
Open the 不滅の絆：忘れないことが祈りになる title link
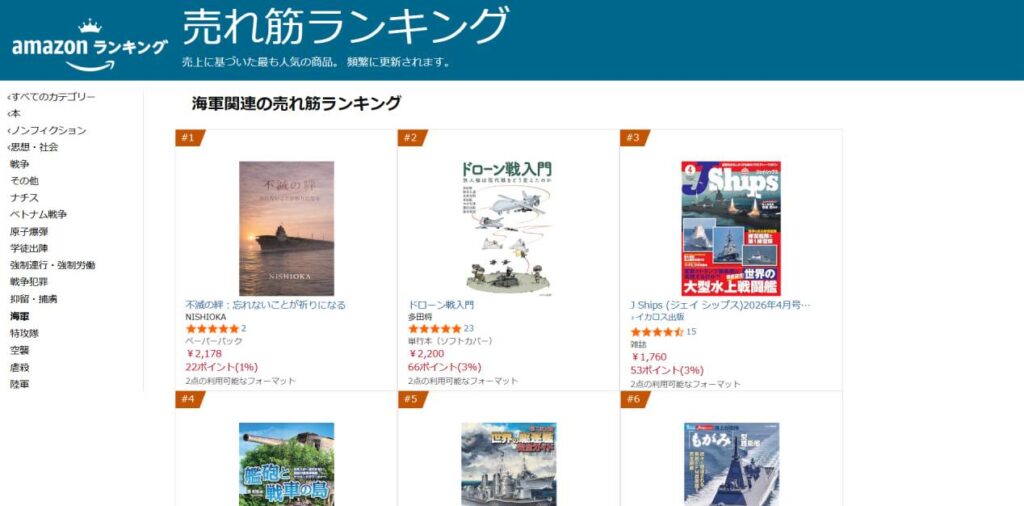click(x=266, y=305)
